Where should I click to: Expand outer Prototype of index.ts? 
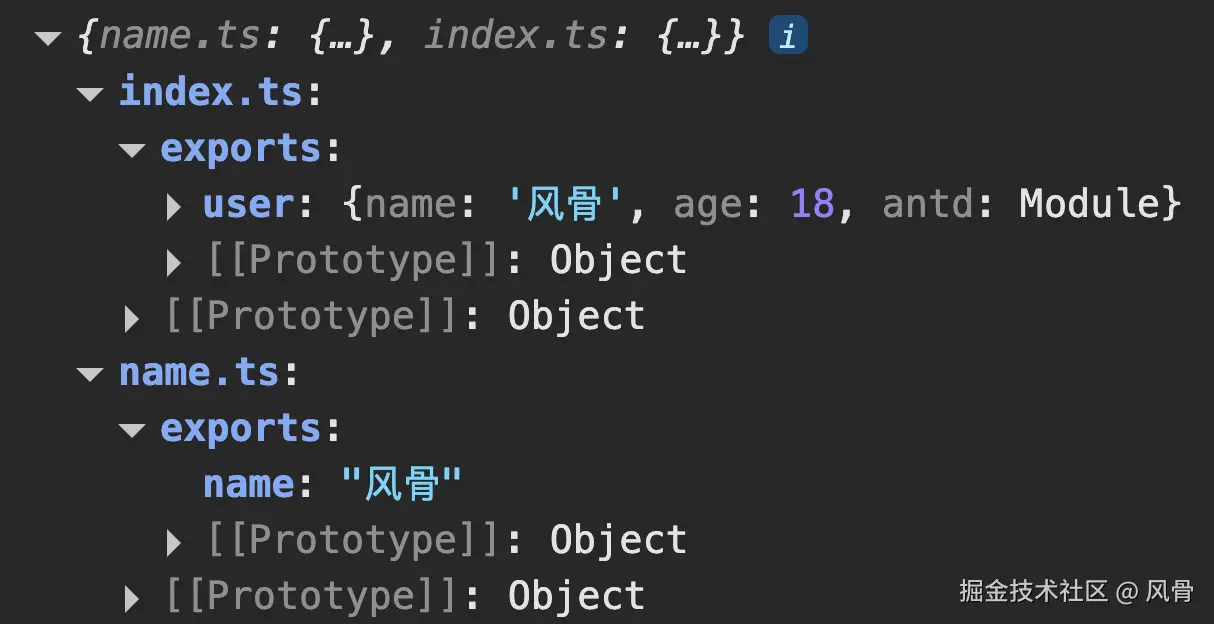tap(132, 318)
